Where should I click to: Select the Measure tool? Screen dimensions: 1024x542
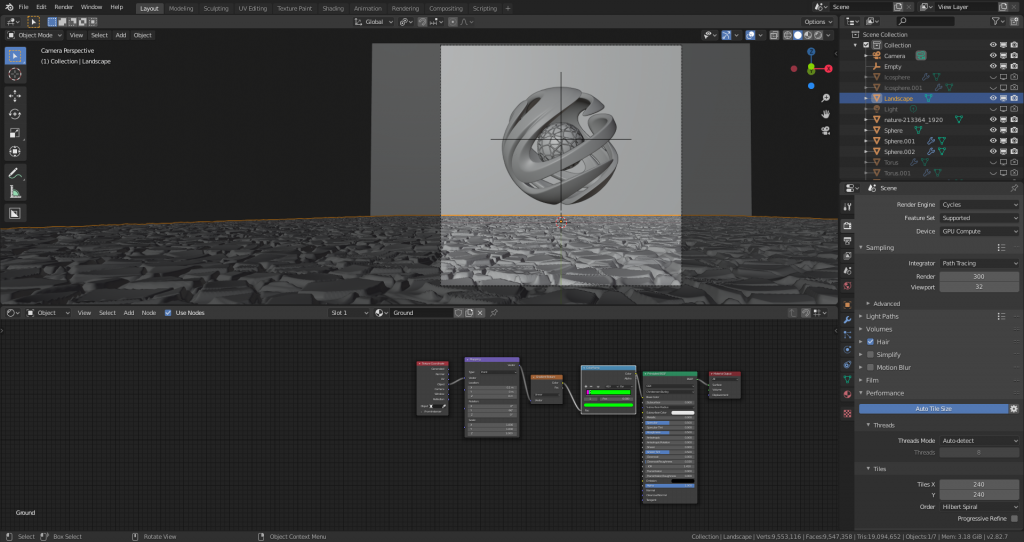click(14, 192)
